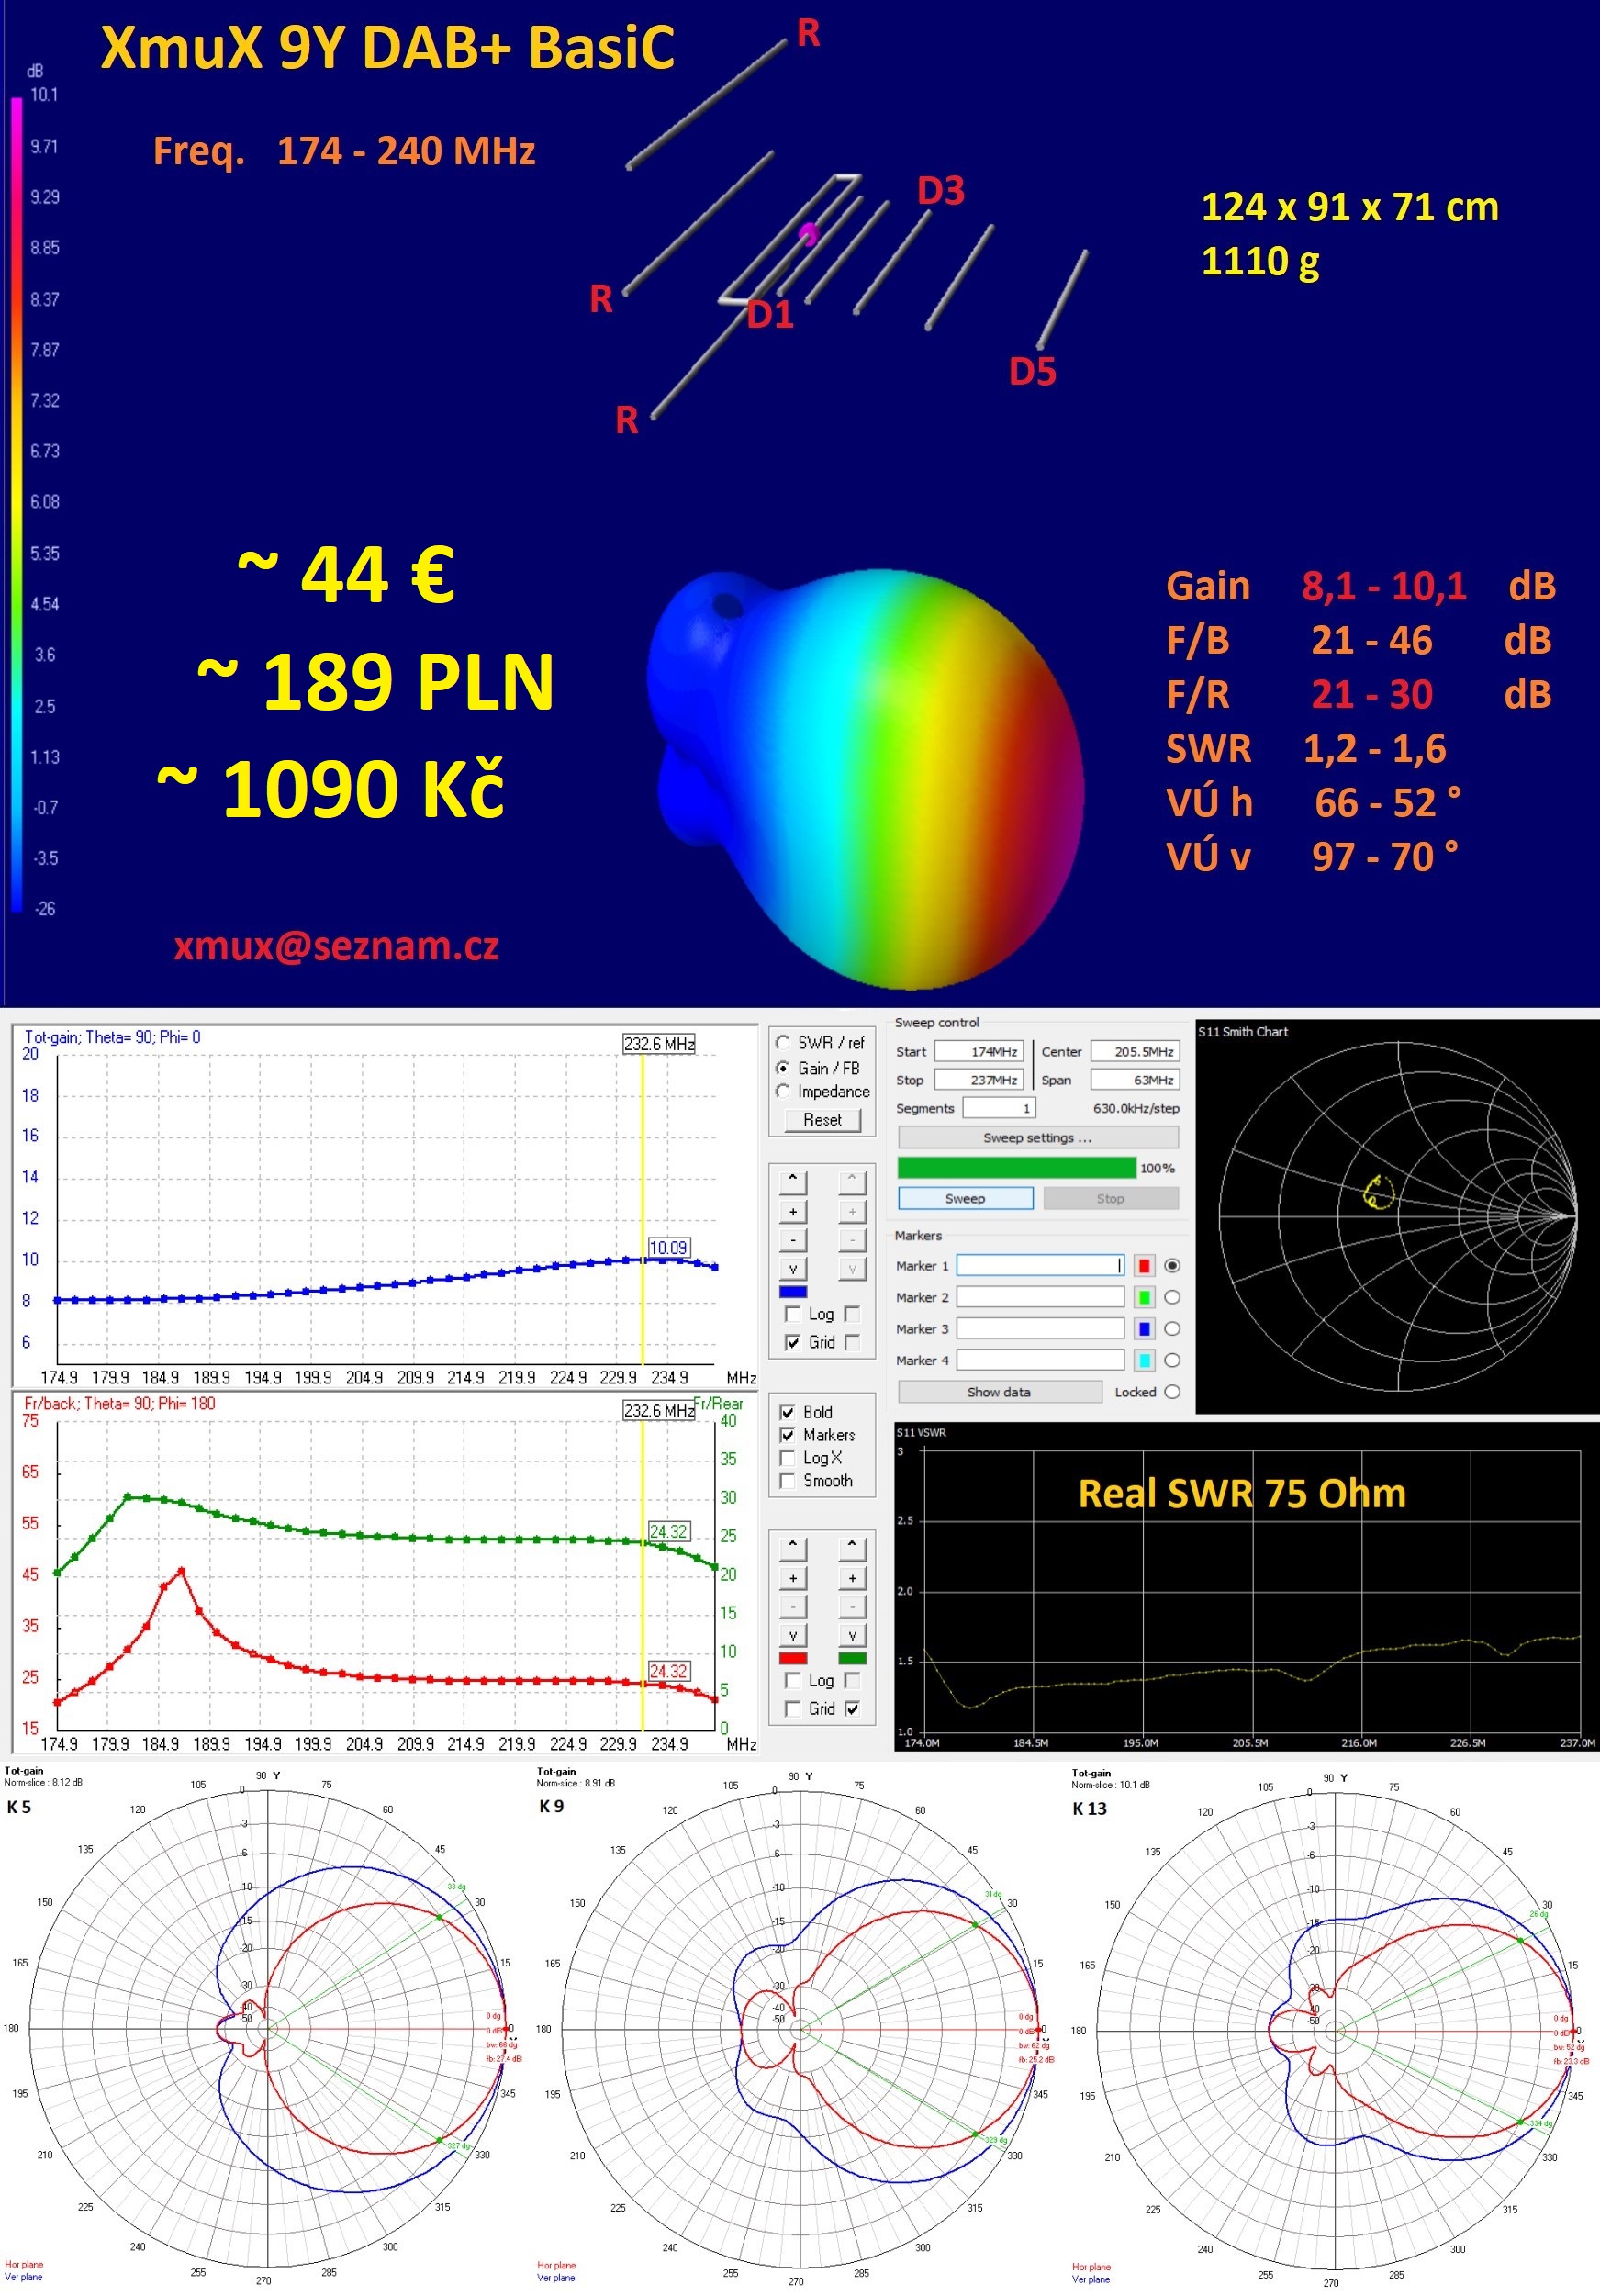Image resolution: width=1600 pixels, height=2296 pixels.
Task: Select the Marker 1 radio button
Action: coord(1172,1266)
